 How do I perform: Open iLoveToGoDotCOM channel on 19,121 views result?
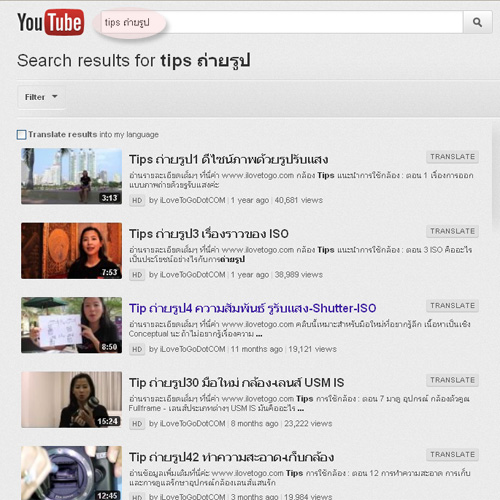pyautogui.click(x=193, y=349)
